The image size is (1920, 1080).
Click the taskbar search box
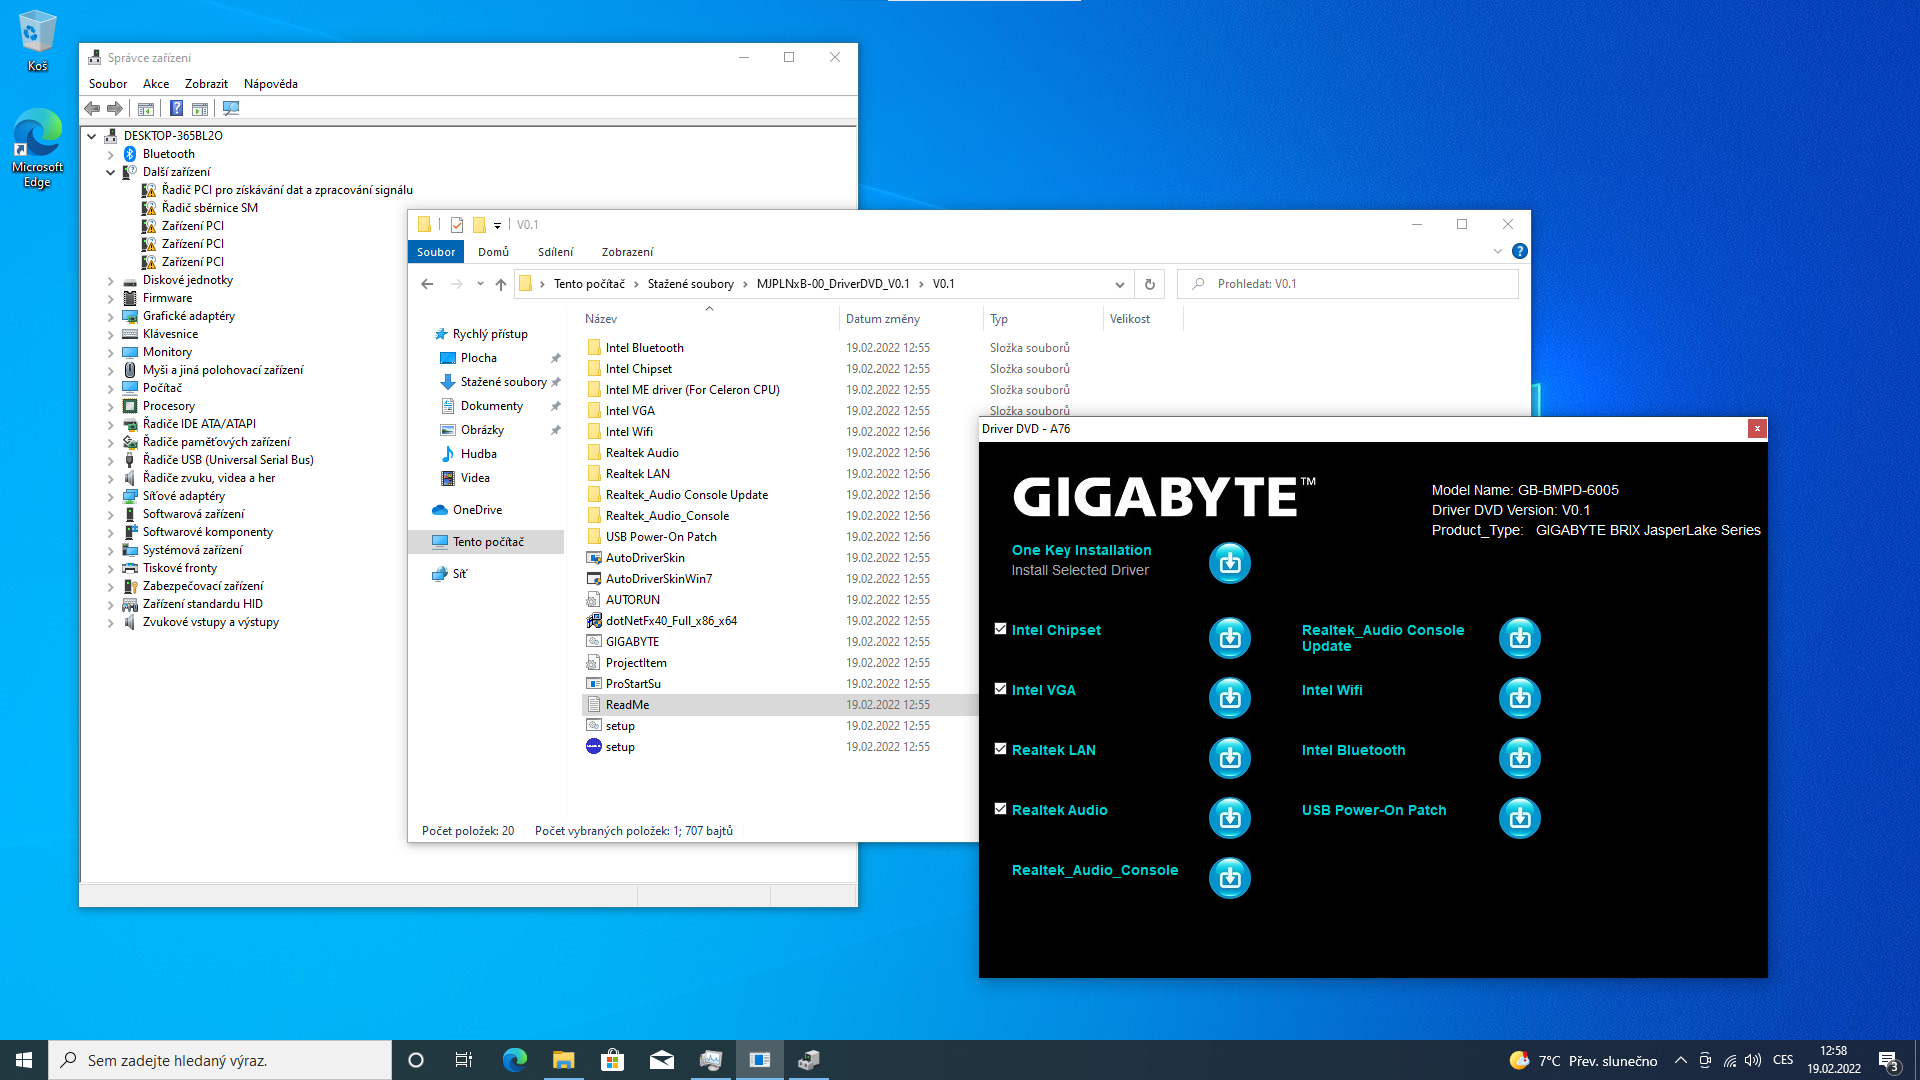(x=220, y=1060)
